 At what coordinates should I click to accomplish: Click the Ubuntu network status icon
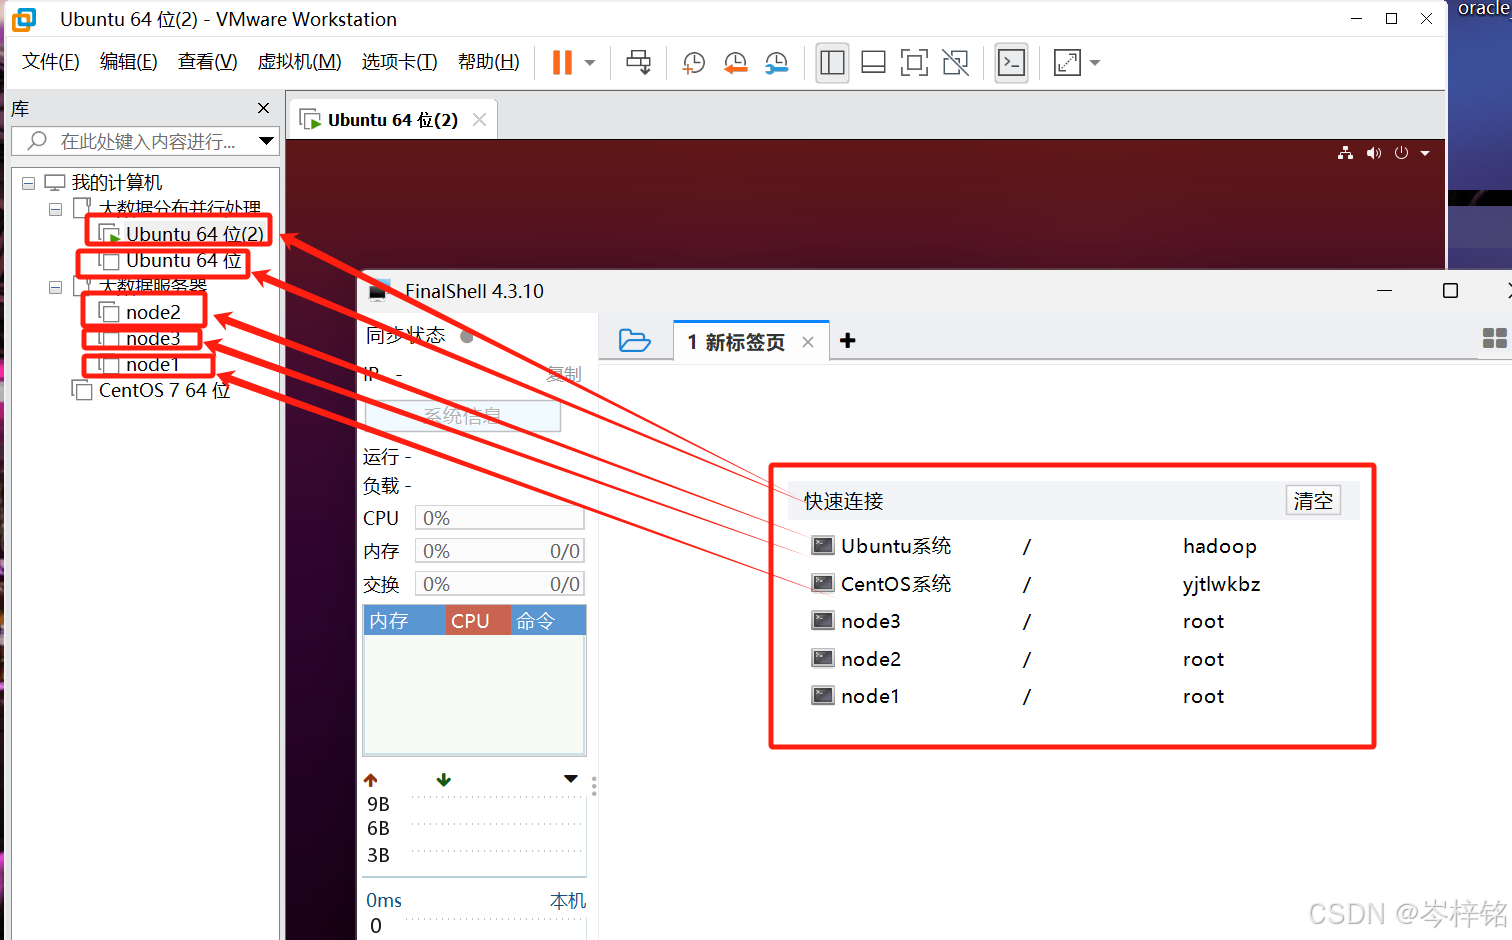1345,153
